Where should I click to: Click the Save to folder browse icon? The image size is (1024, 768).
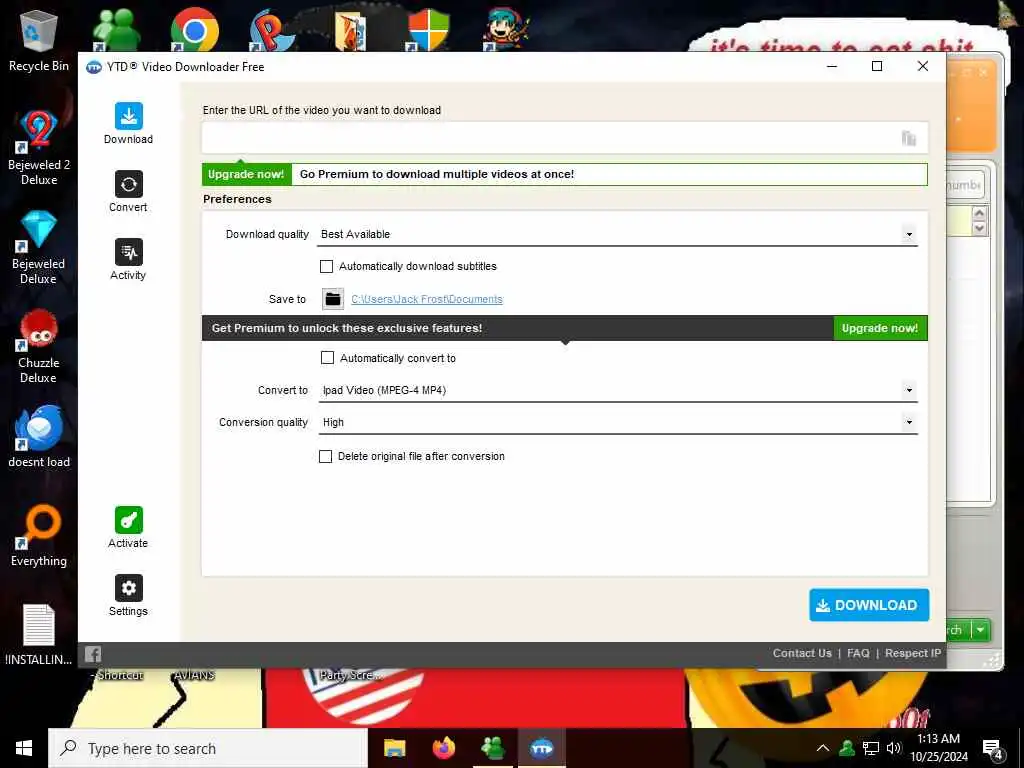pyautogui.click(x=333, y=299)
